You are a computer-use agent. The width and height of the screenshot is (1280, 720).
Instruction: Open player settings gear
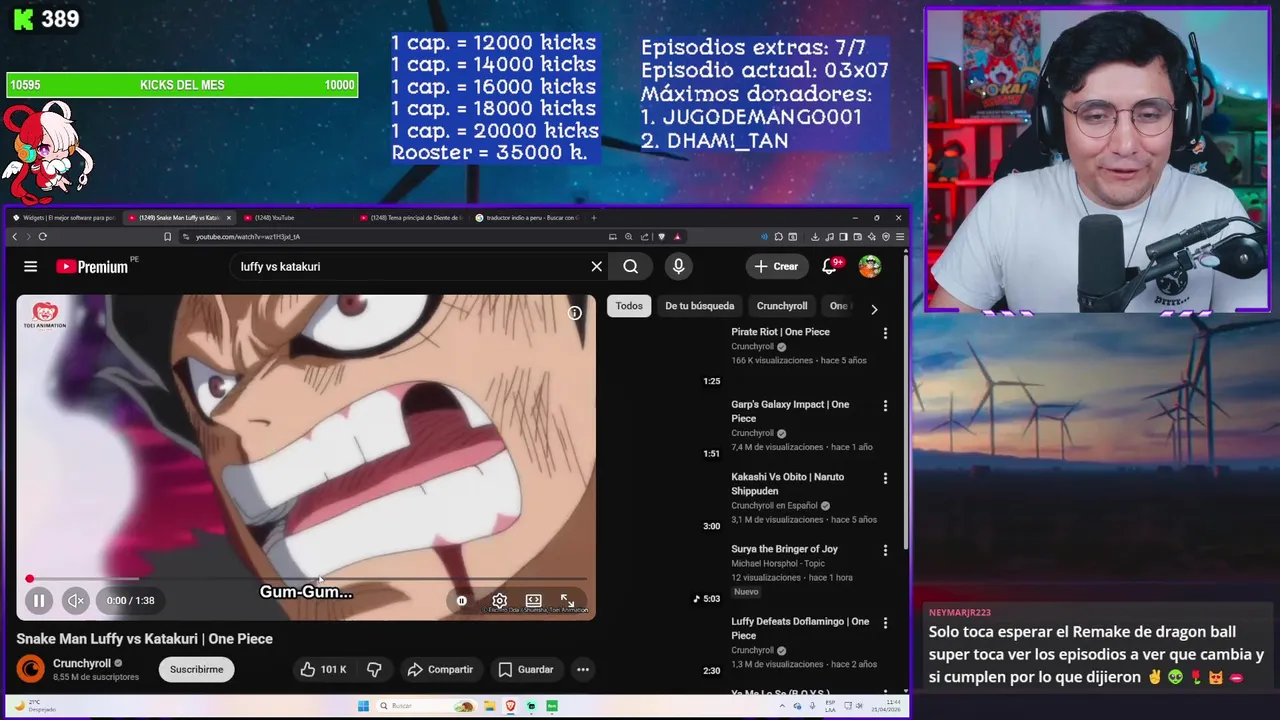click(499, 601)
